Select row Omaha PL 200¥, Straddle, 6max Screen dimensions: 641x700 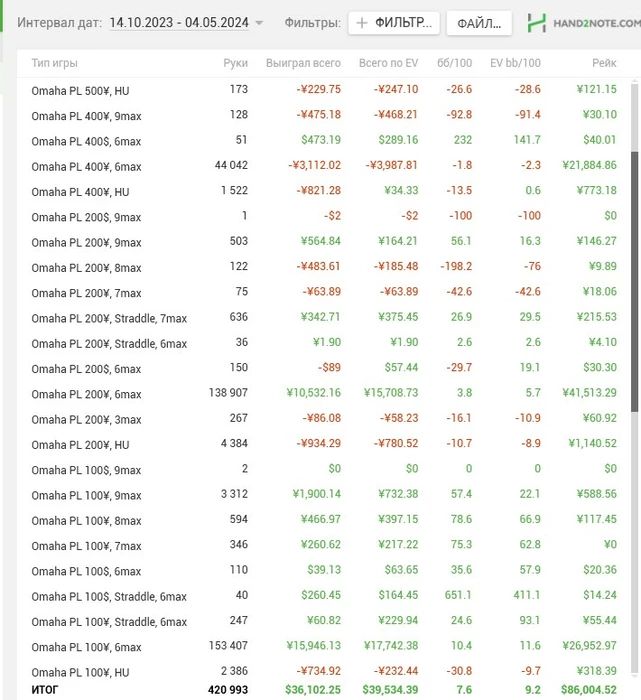[x=324, y=343]
